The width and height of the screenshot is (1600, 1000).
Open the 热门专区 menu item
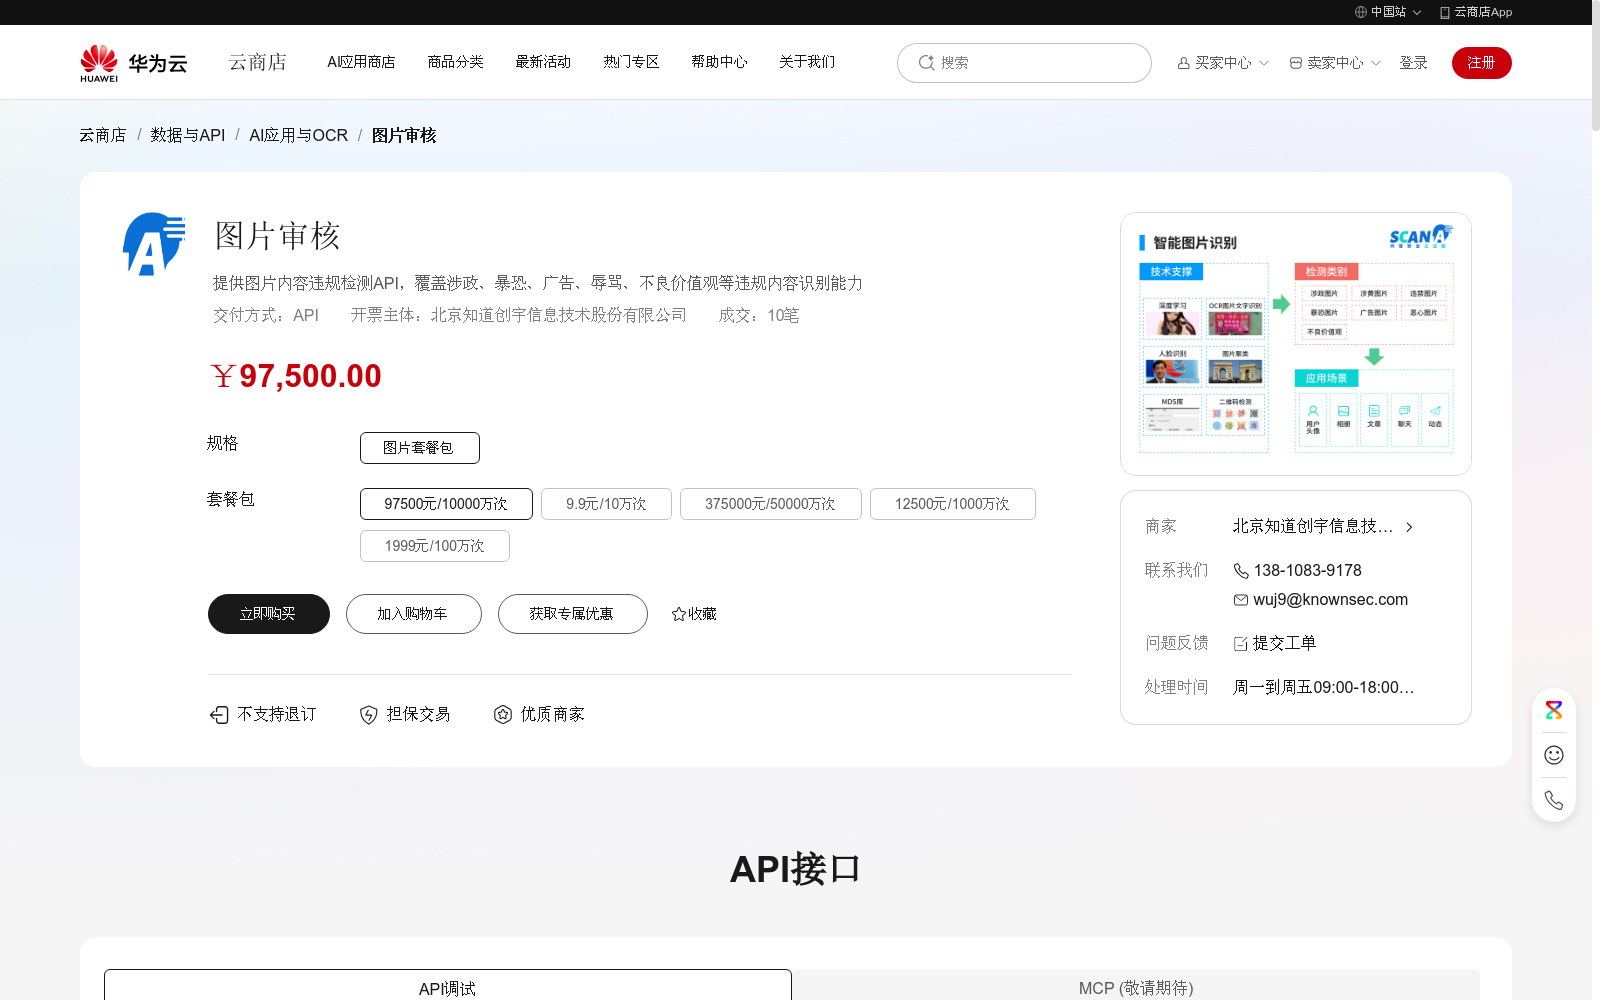pos(631,62)
